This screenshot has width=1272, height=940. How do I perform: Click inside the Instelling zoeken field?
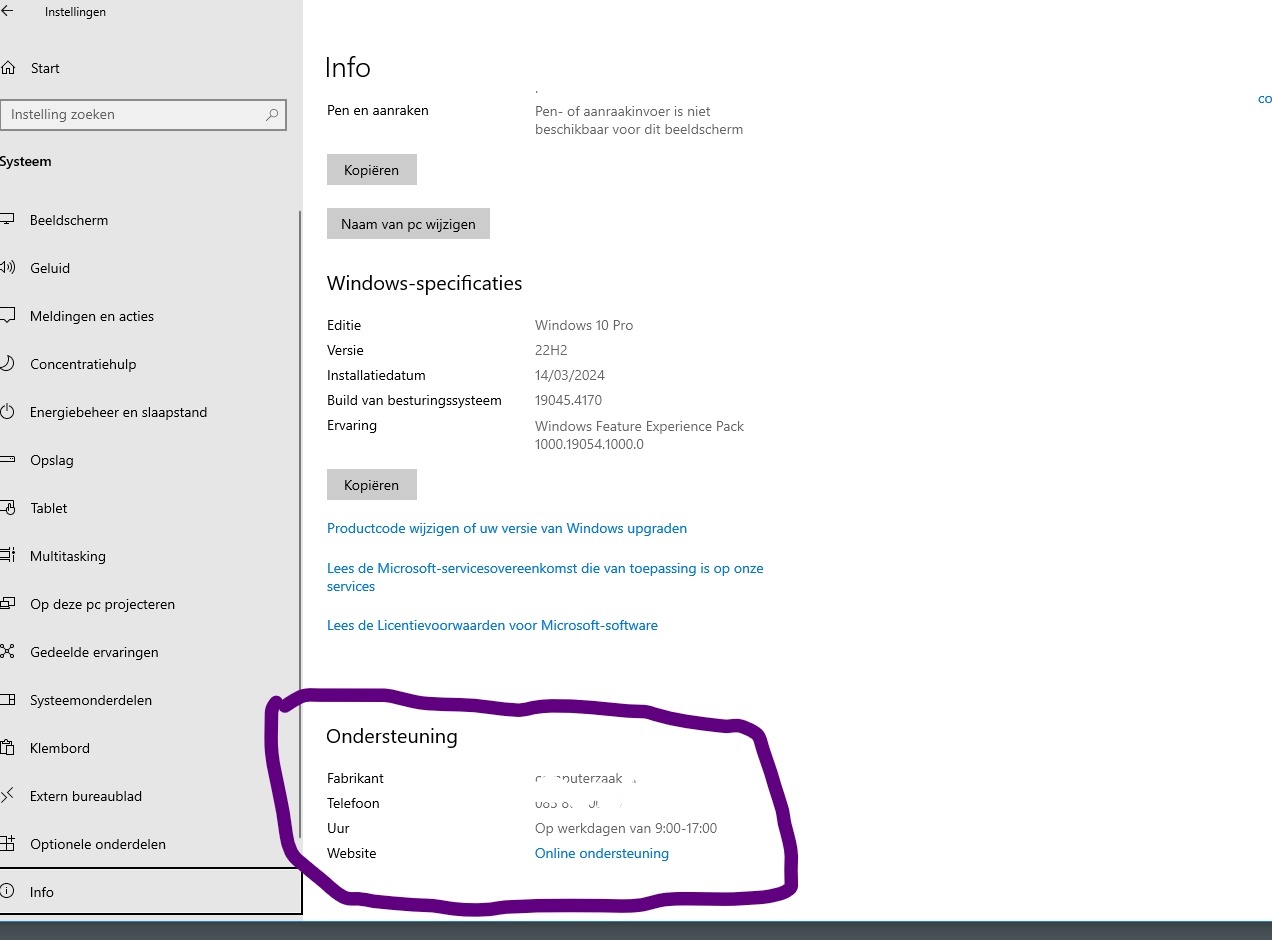[x=130, y=115]
